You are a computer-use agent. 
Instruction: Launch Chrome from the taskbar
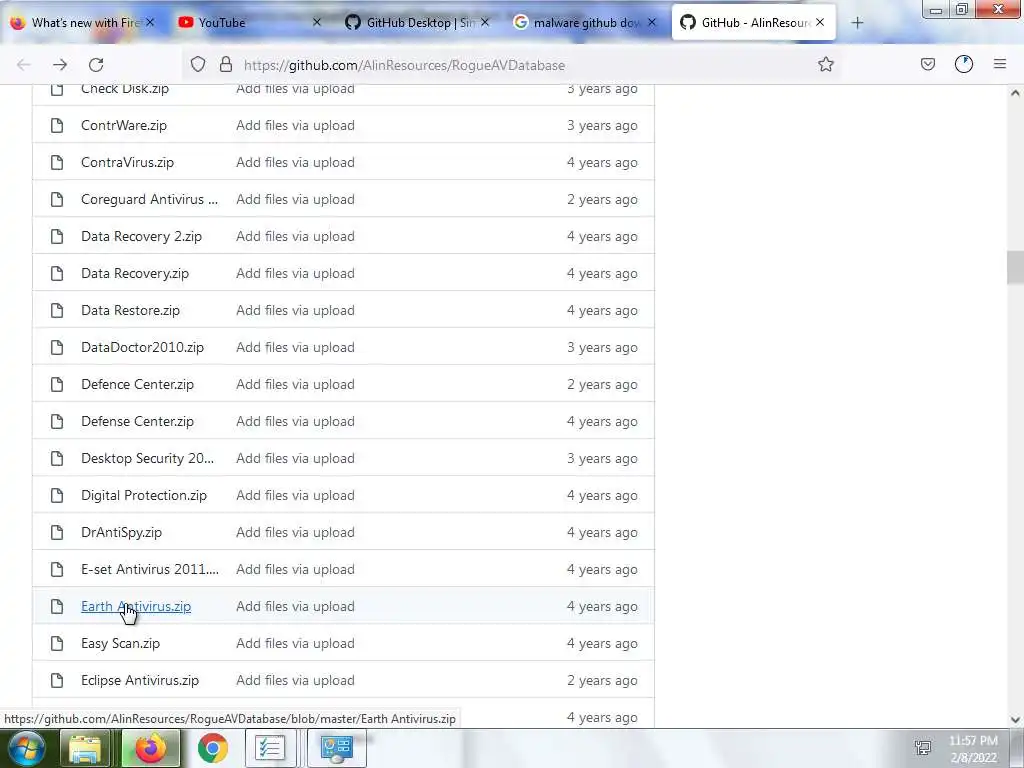(212, 748)
